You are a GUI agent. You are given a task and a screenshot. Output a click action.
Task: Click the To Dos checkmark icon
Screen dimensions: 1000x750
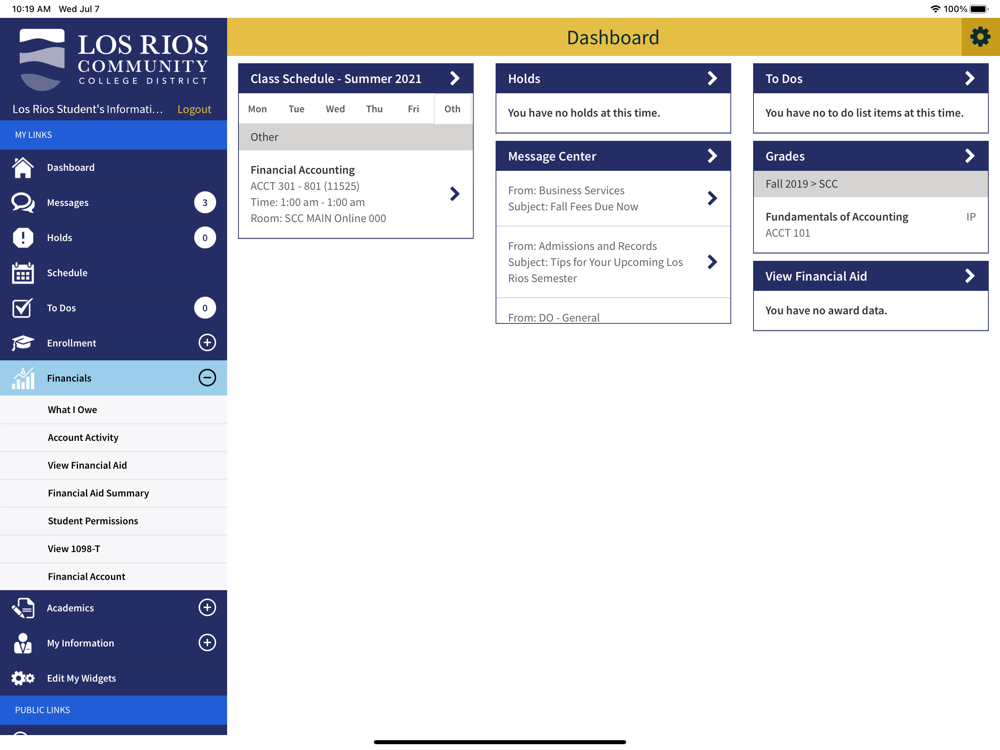pos(22,307)
